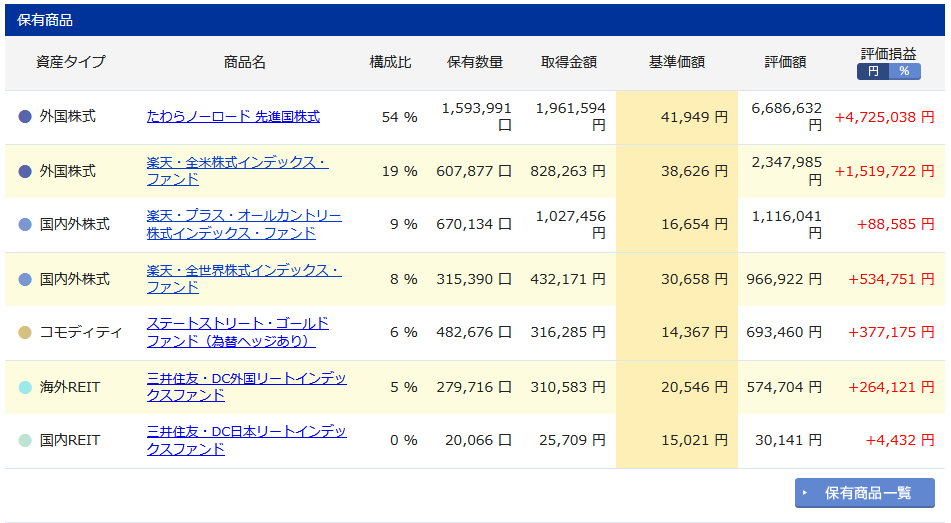This screenshot has width=951, height=523.
Task: Open 楽天・全世界株式インデックス・ファンド link
Action: (x=244, y=279)
